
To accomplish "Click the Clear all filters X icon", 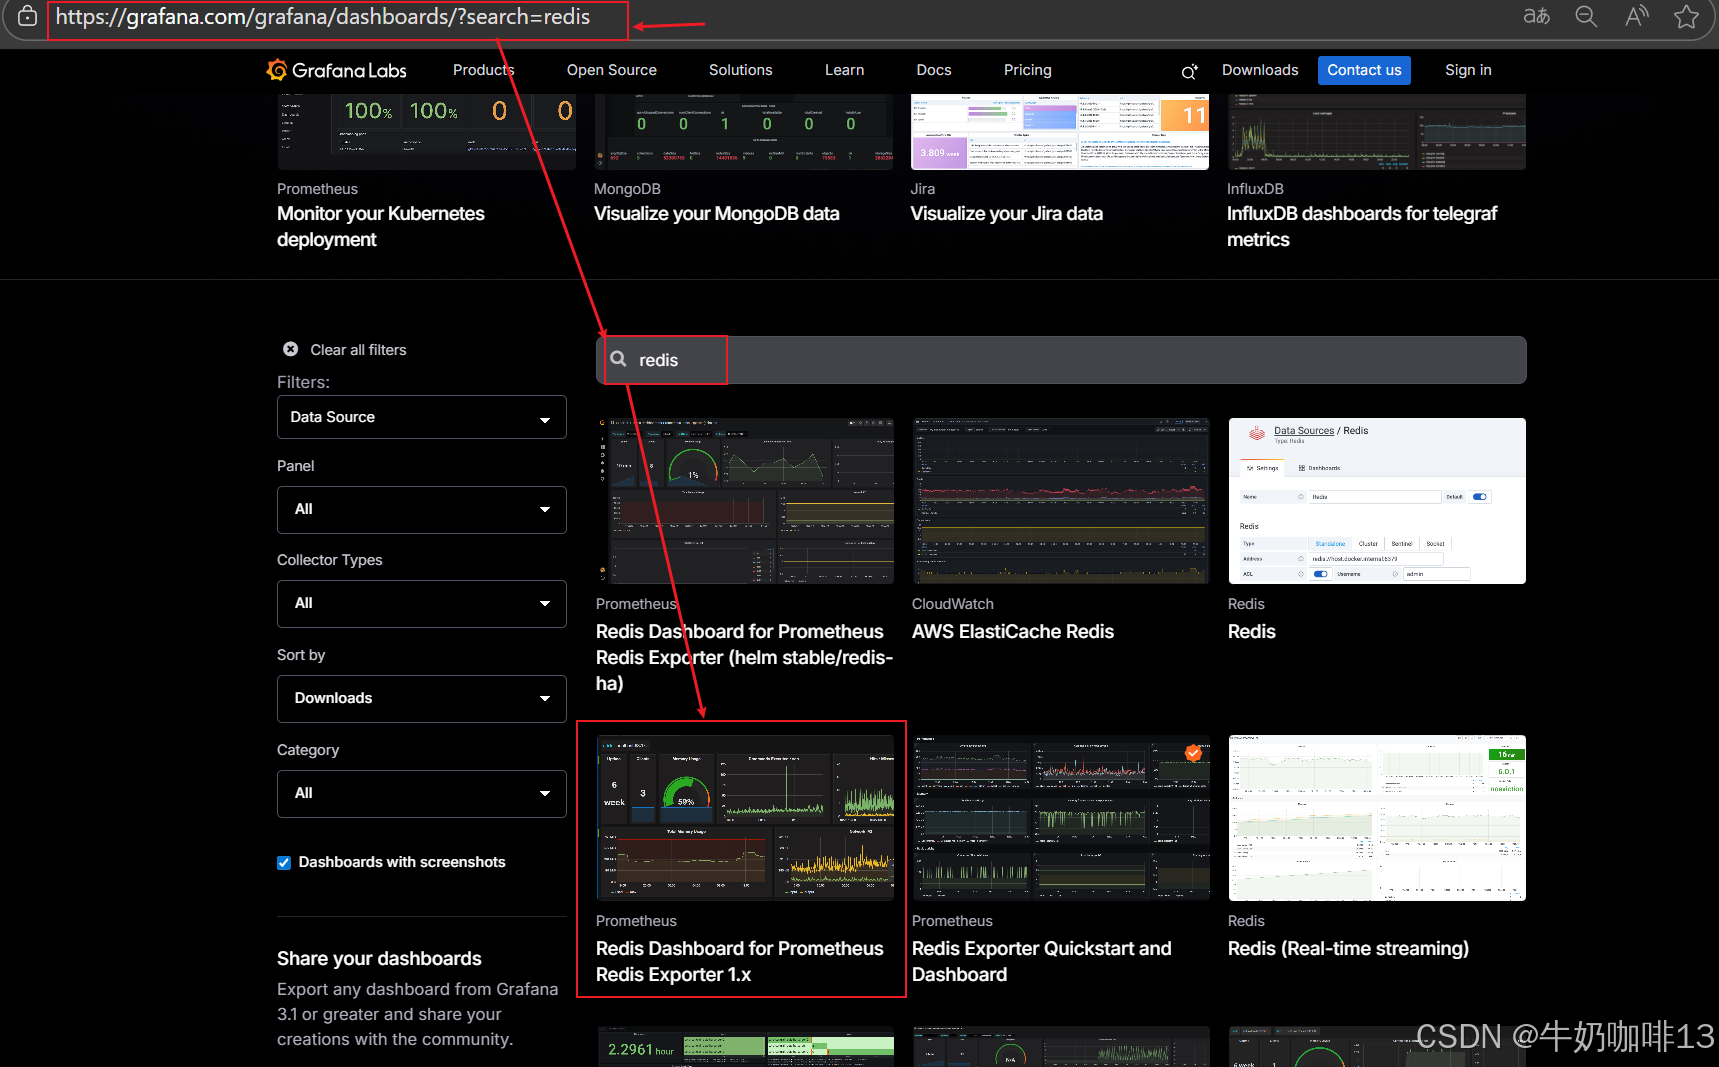I will [290, 349].
